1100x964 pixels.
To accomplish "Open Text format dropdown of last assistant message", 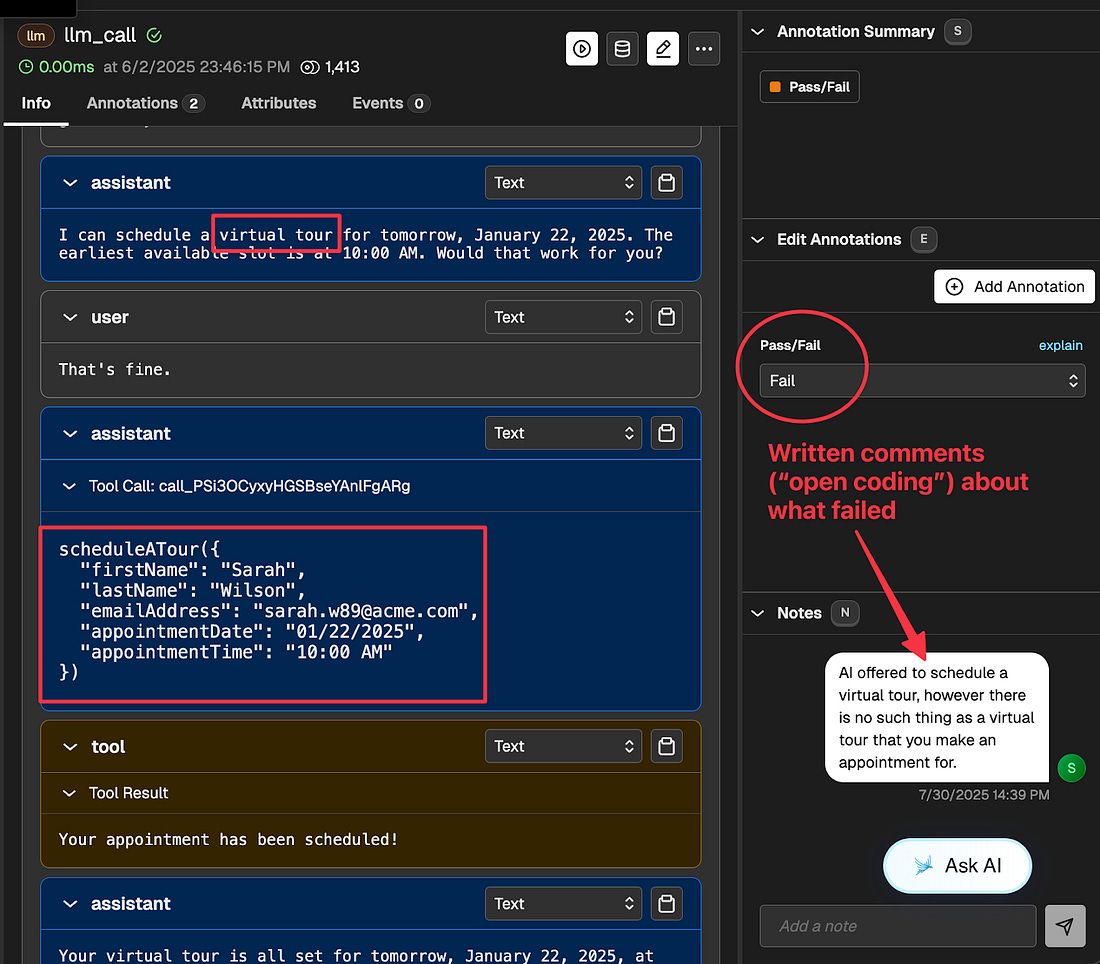I will point(563,904).
